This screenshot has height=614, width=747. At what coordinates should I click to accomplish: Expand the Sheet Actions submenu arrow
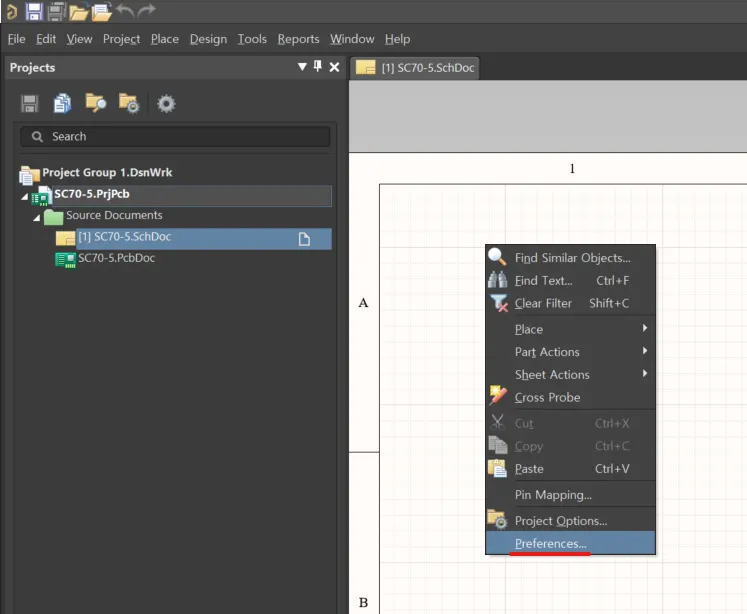[645, 373]
